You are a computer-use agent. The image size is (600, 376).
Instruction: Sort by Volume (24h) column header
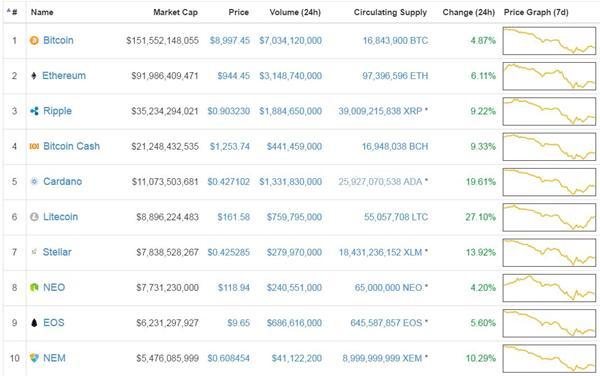(295, 12)
